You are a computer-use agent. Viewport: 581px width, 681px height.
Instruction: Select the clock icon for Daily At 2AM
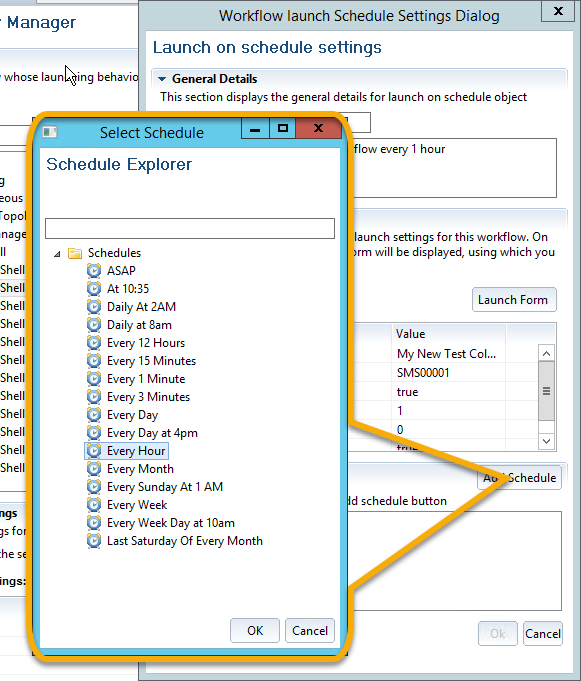[94, 307]
